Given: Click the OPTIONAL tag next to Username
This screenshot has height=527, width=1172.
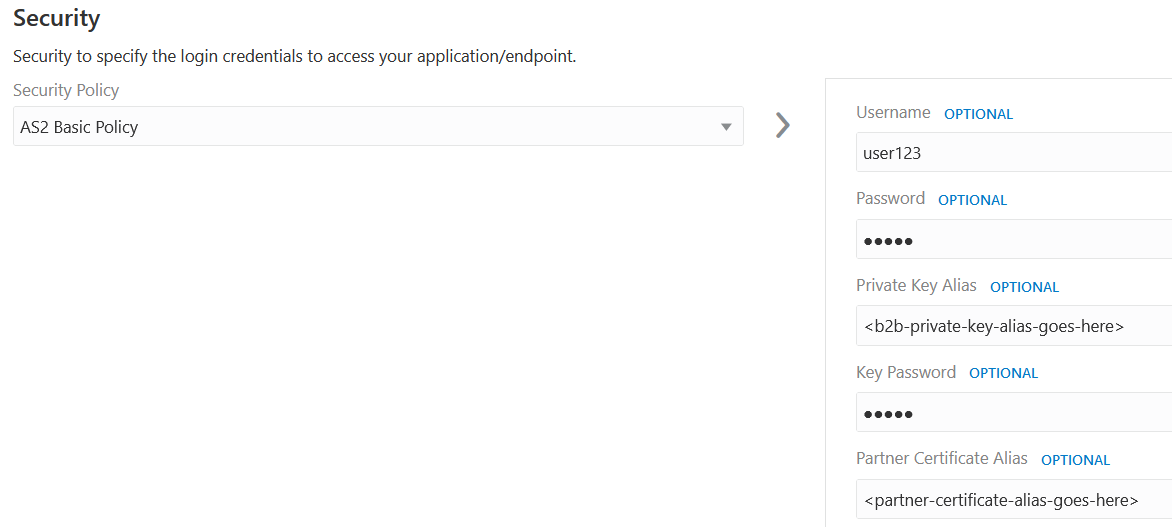Looking at the screenshot, I should (x=978, y=114).
